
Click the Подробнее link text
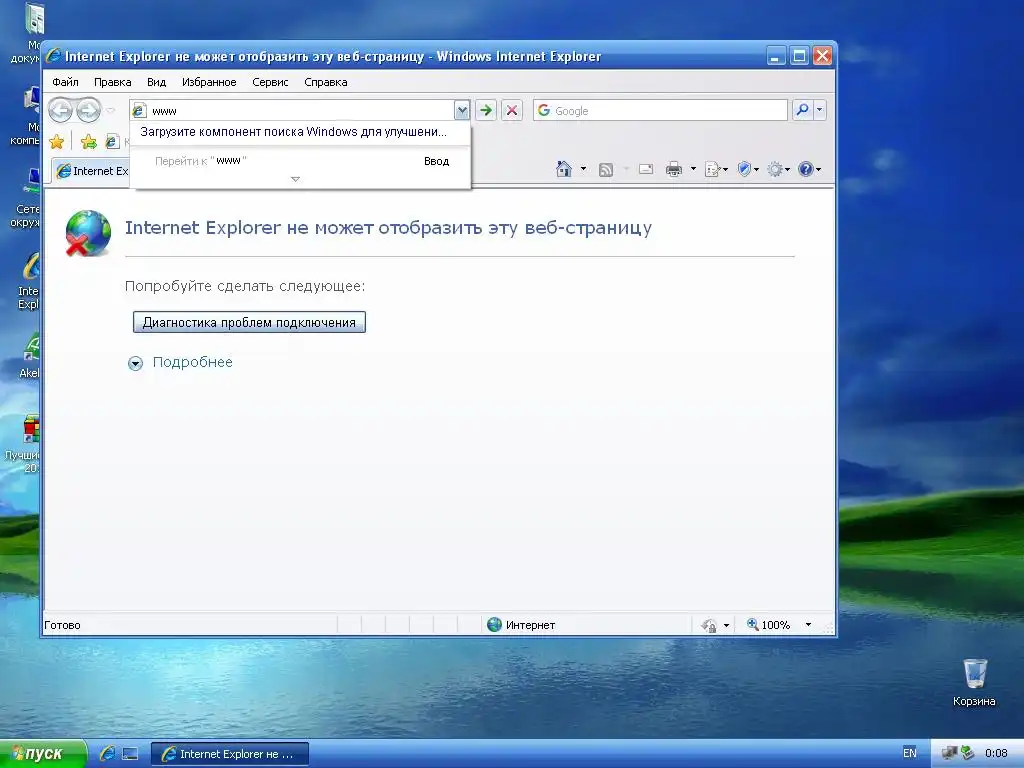pos(193,362)
